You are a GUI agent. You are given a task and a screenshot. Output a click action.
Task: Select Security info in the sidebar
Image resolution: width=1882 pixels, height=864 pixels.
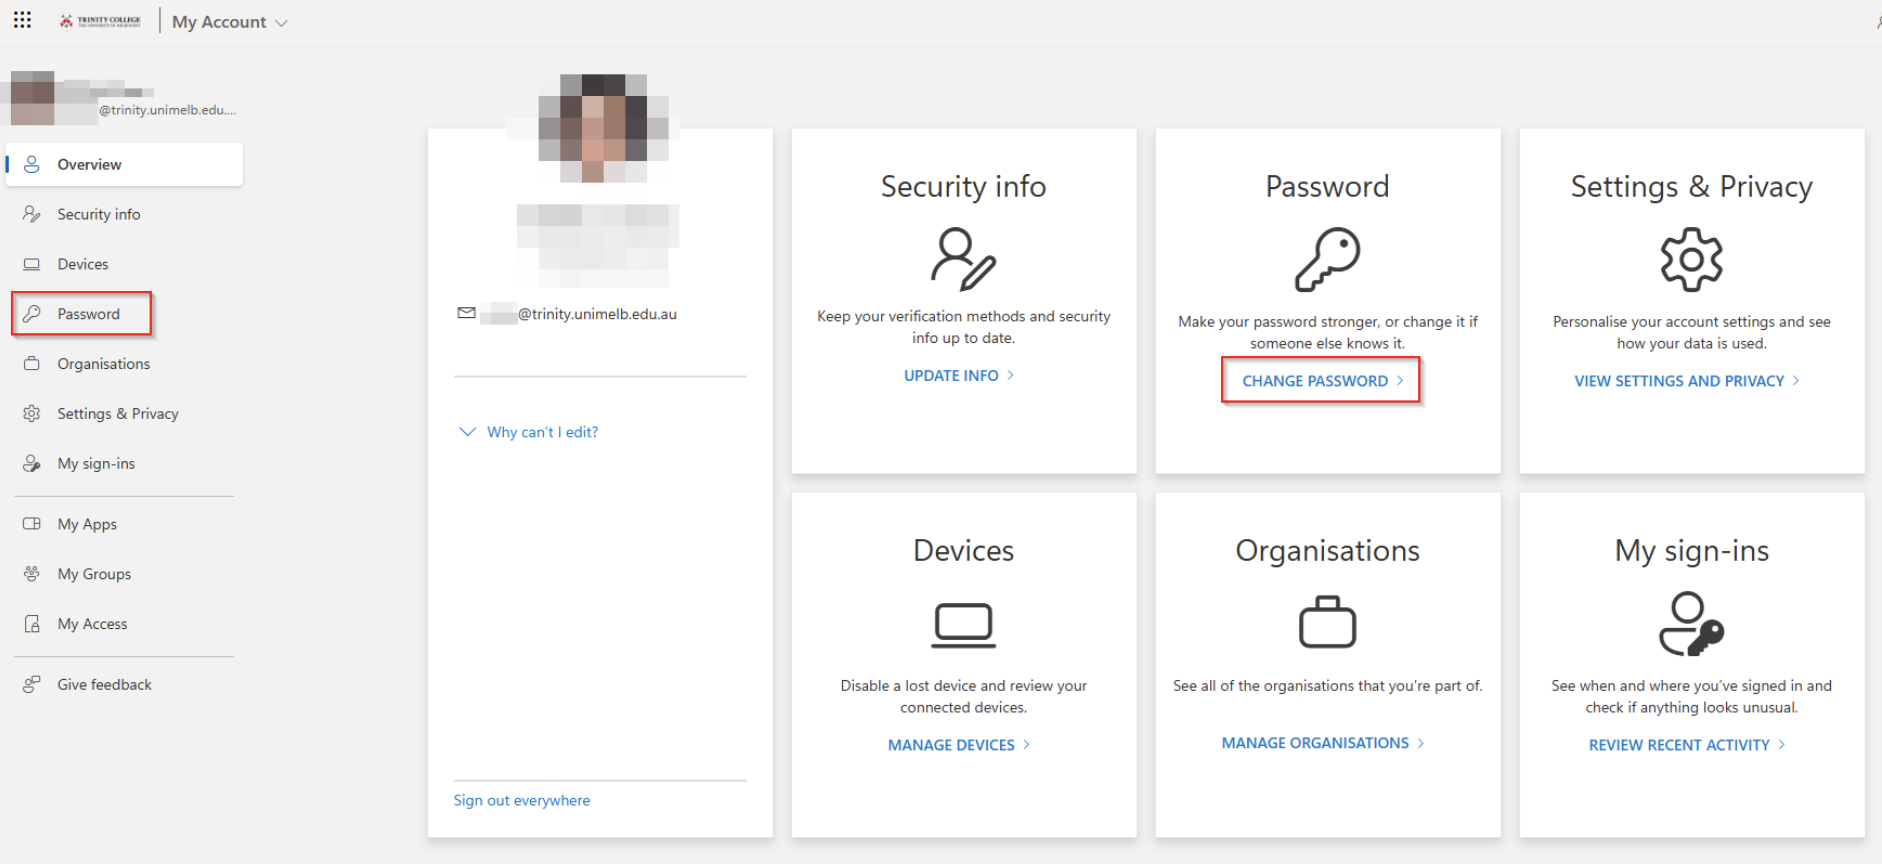(x=98, y=214)
